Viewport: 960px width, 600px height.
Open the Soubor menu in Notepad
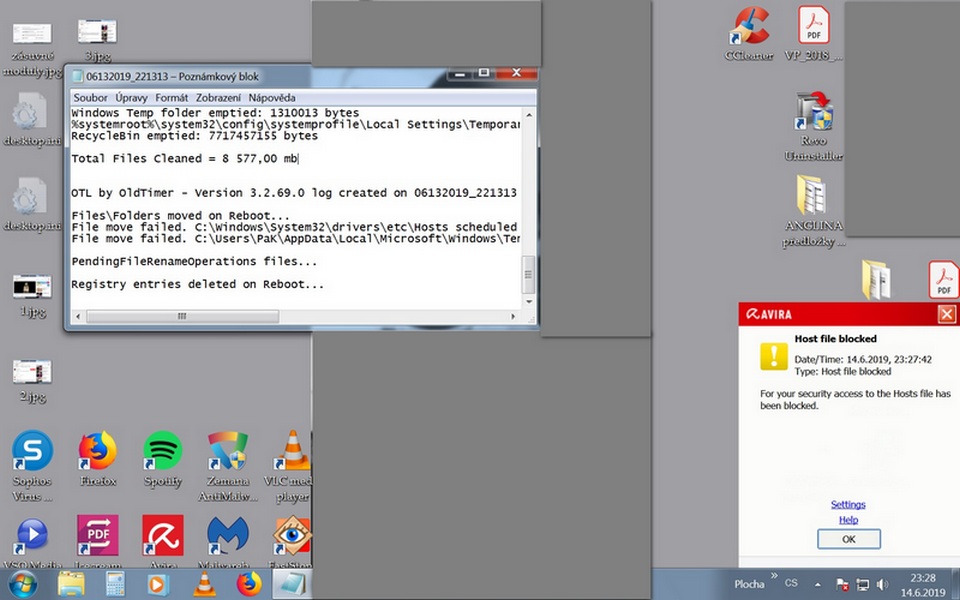click(91, 98)
